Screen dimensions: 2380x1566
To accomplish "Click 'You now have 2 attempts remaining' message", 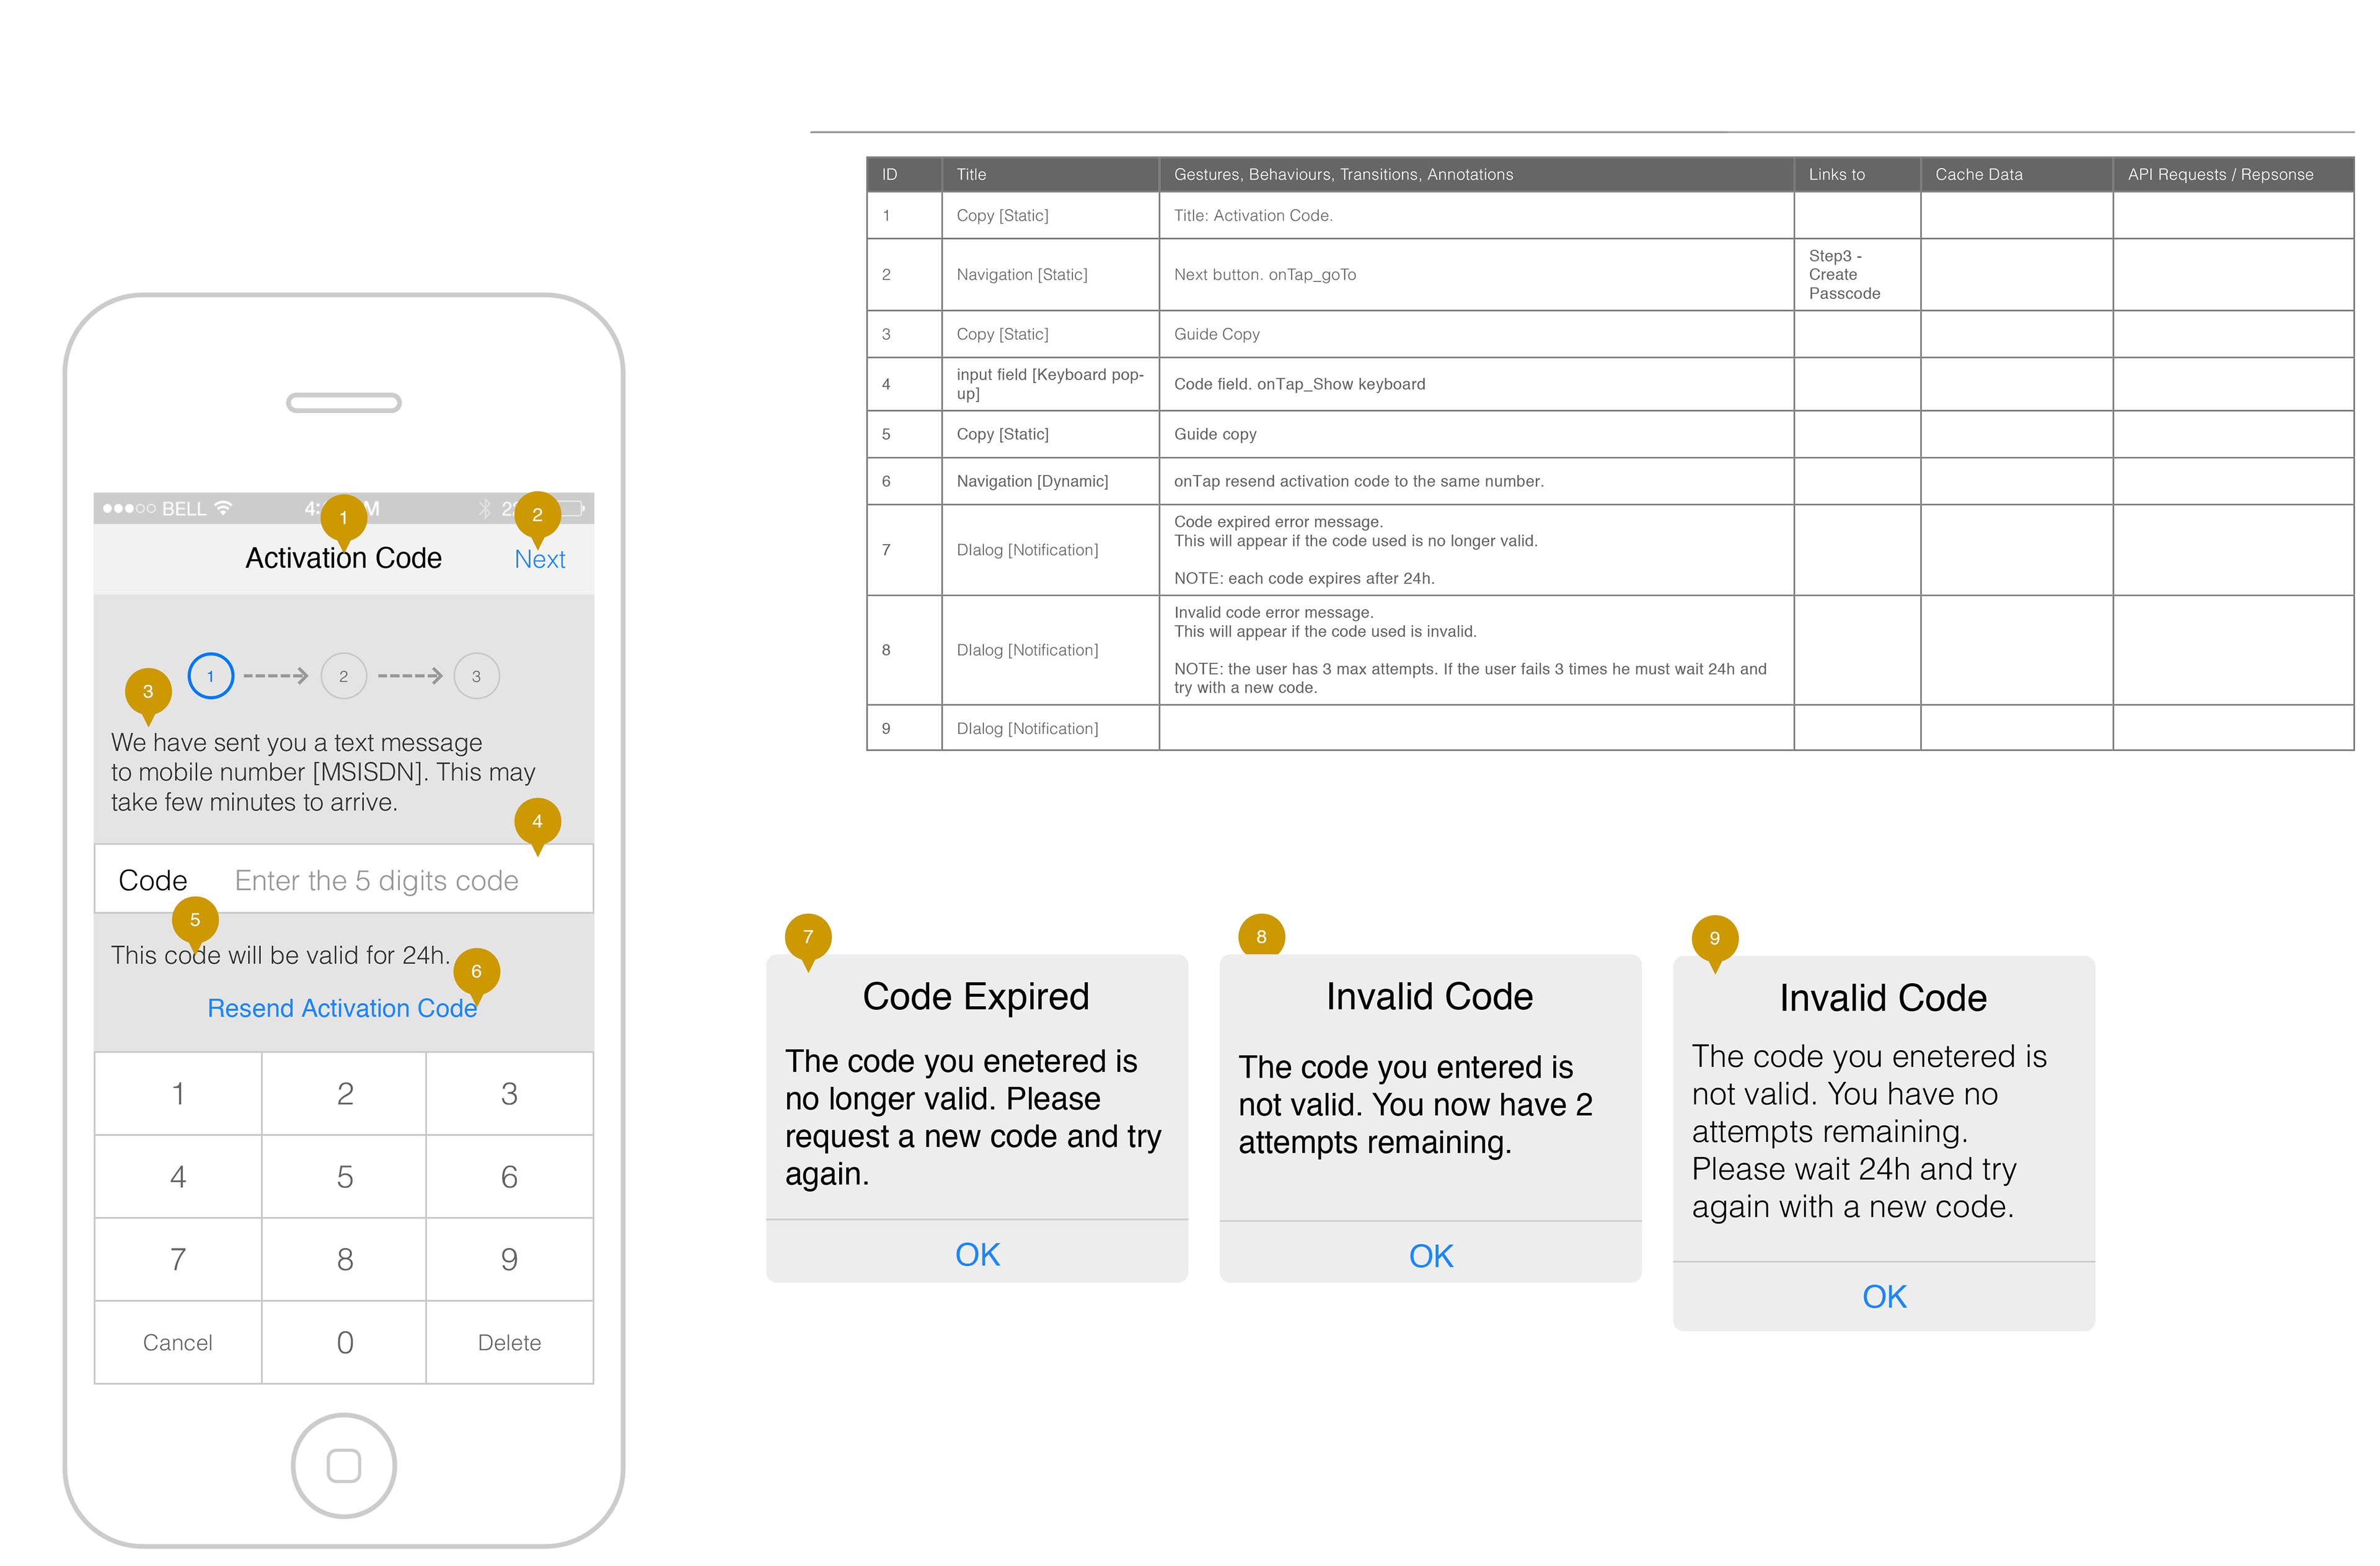I will click(1415, 1104).
